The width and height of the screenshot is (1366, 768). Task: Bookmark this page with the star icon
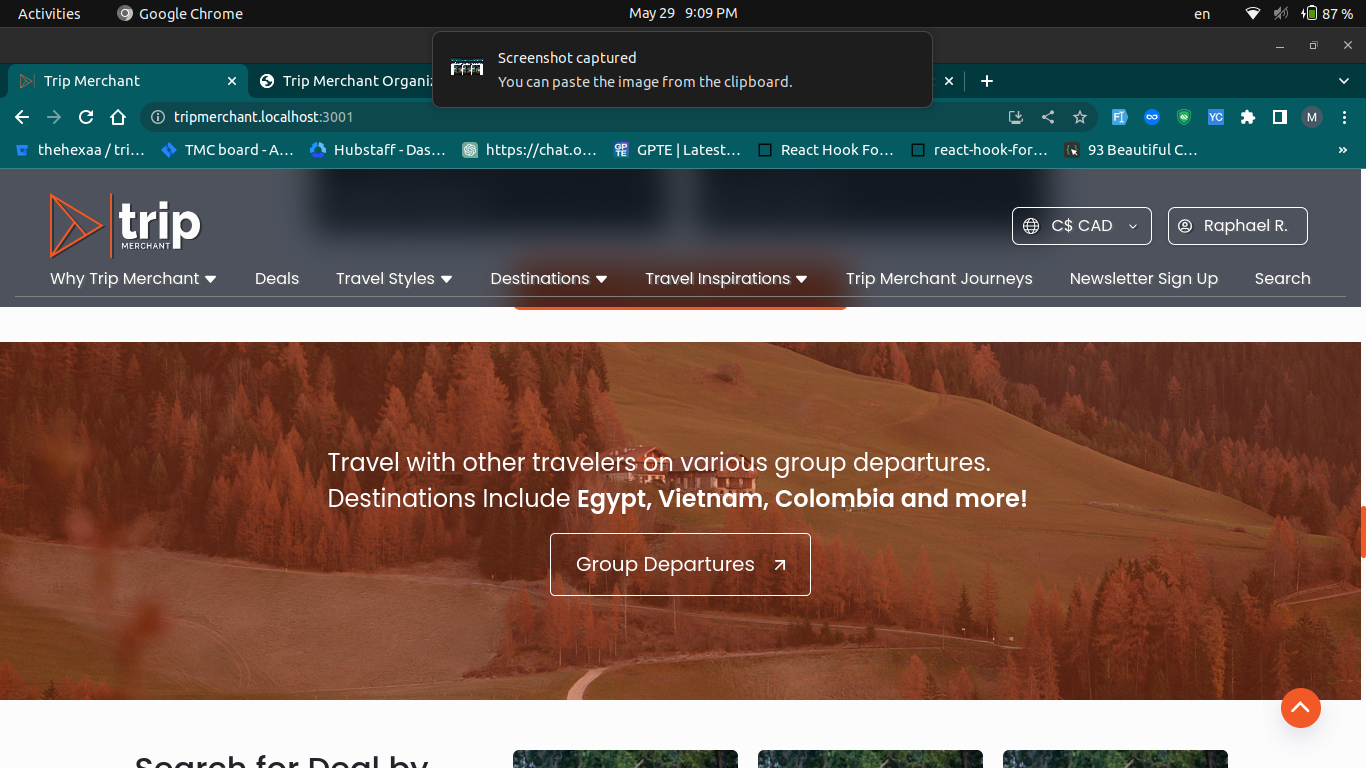[1080, 117]
